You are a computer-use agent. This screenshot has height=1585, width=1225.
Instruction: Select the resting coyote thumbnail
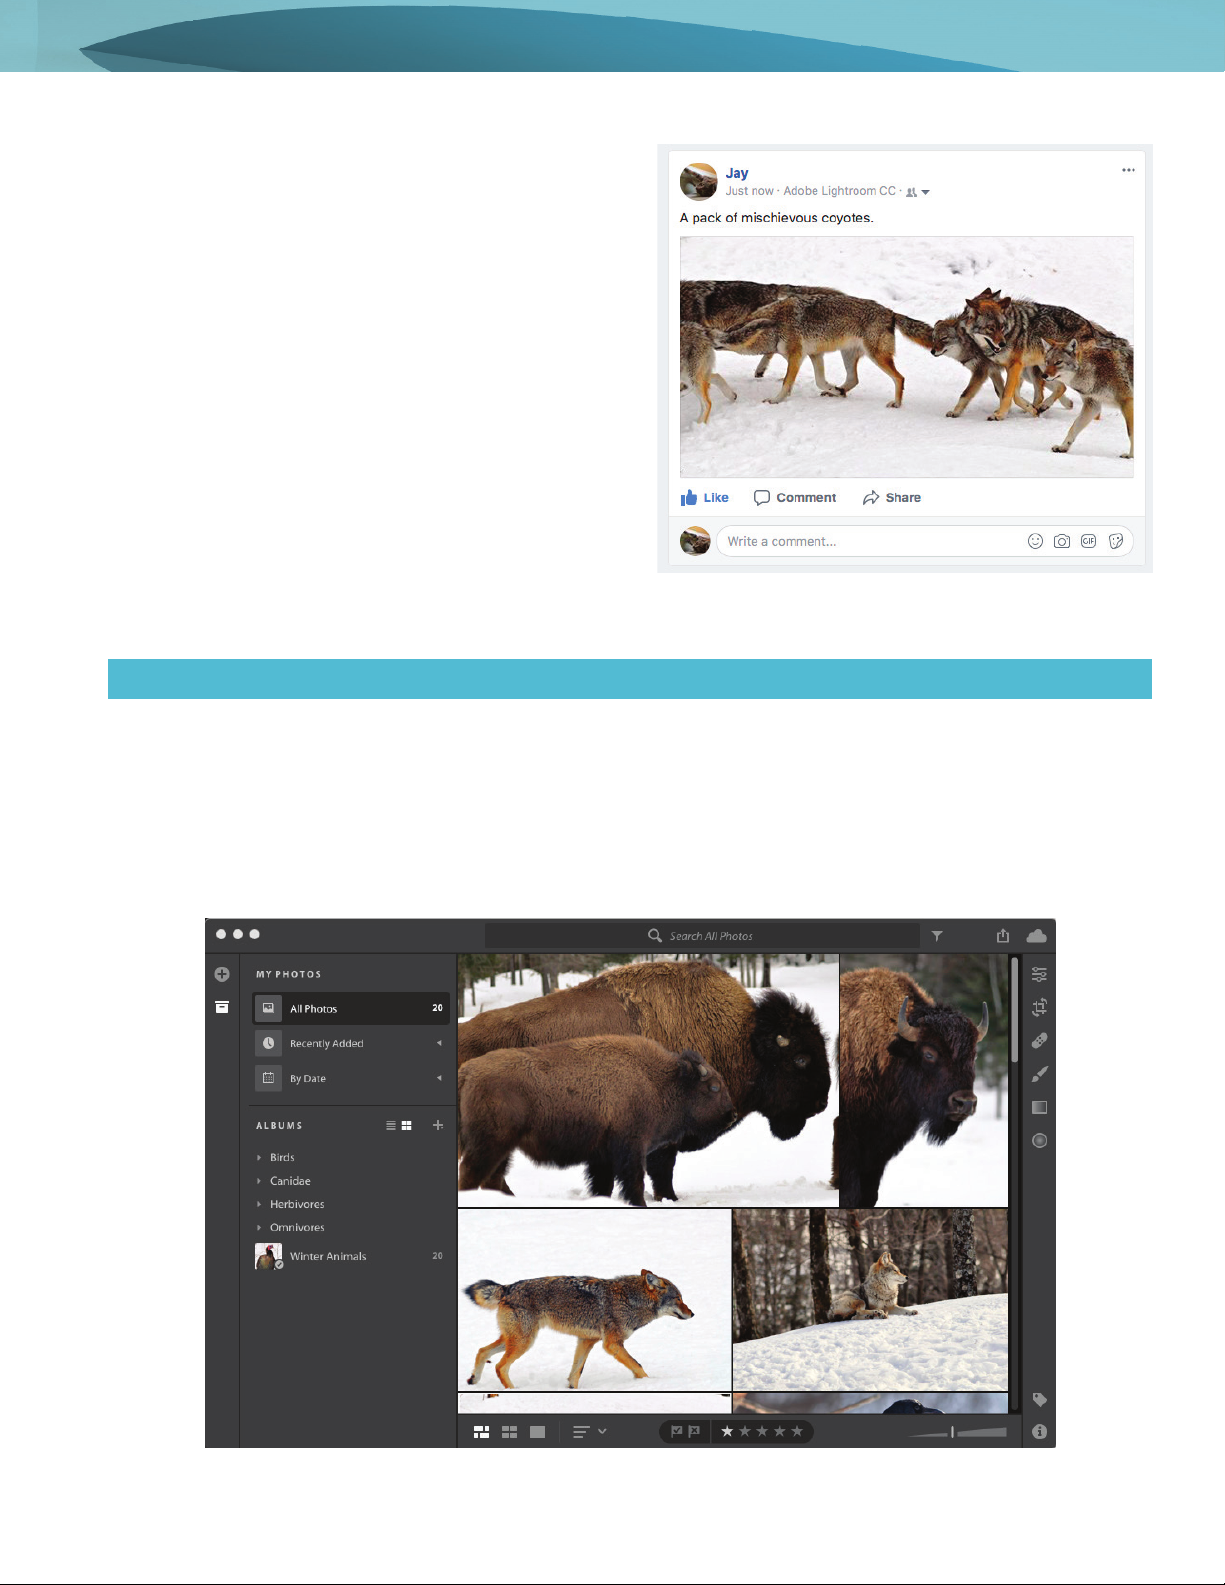pyautogui.click(x=870, y=1299)
